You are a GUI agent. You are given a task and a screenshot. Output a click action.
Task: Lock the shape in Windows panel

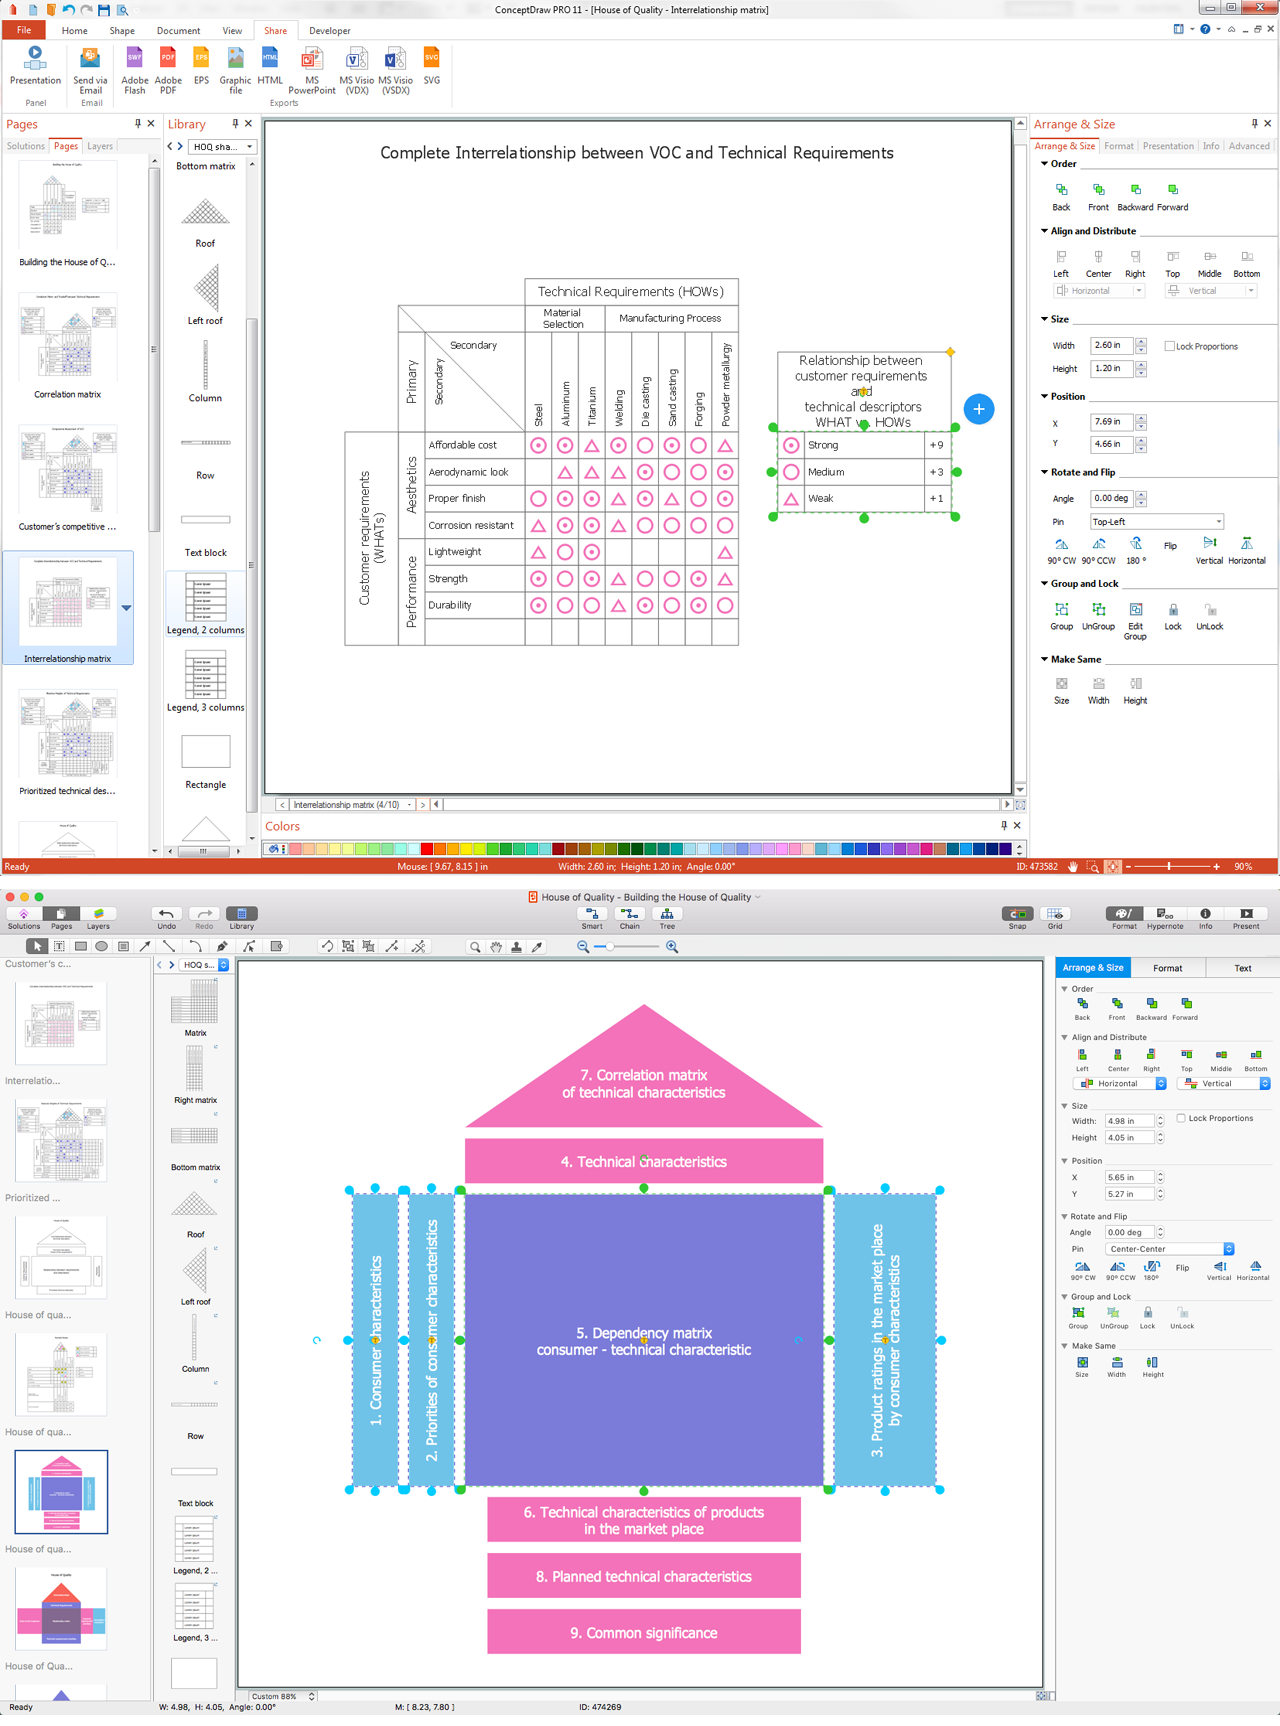(1173, 616)
